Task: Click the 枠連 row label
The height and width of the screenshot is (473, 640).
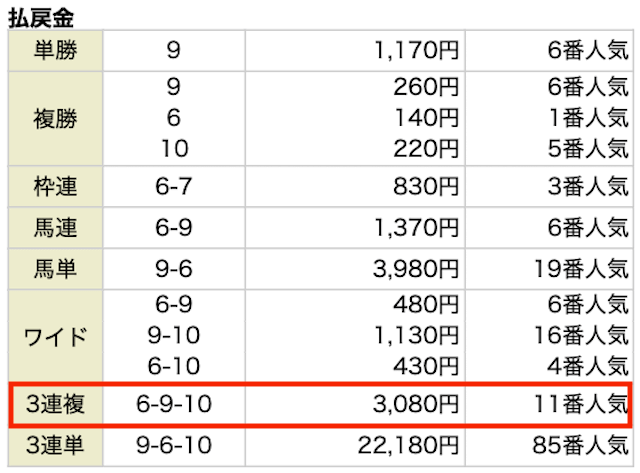Action: click(x=56, y=187)
